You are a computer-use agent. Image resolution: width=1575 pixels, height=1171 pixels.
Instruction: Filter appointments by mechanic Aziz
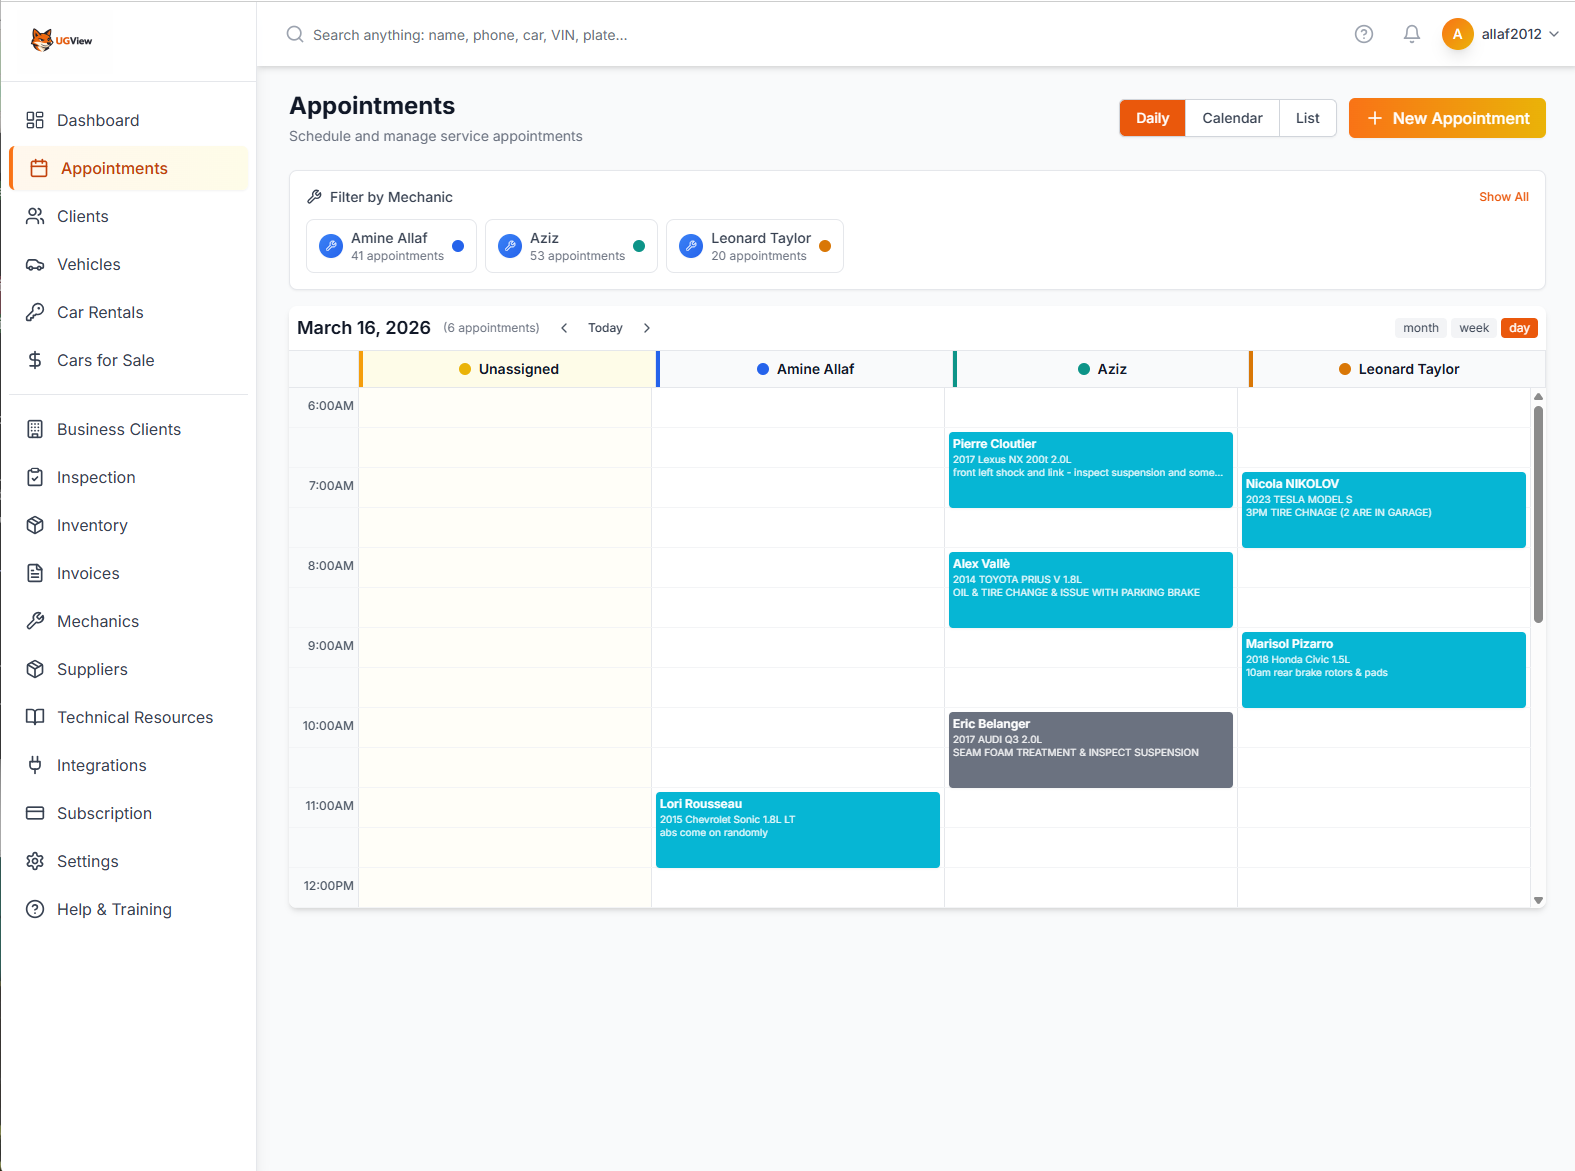[x=571, y=246]
